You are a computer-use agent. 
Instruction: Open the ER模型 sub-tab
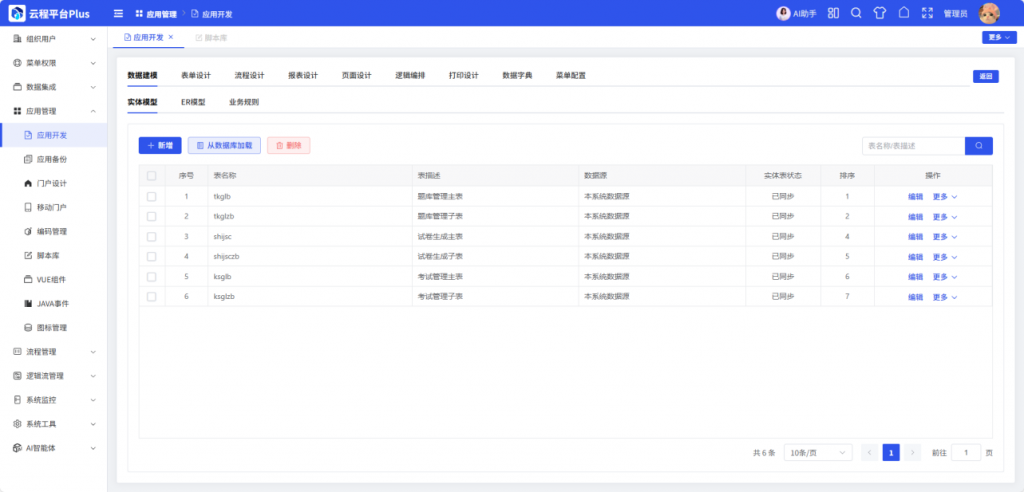point(193,102)
